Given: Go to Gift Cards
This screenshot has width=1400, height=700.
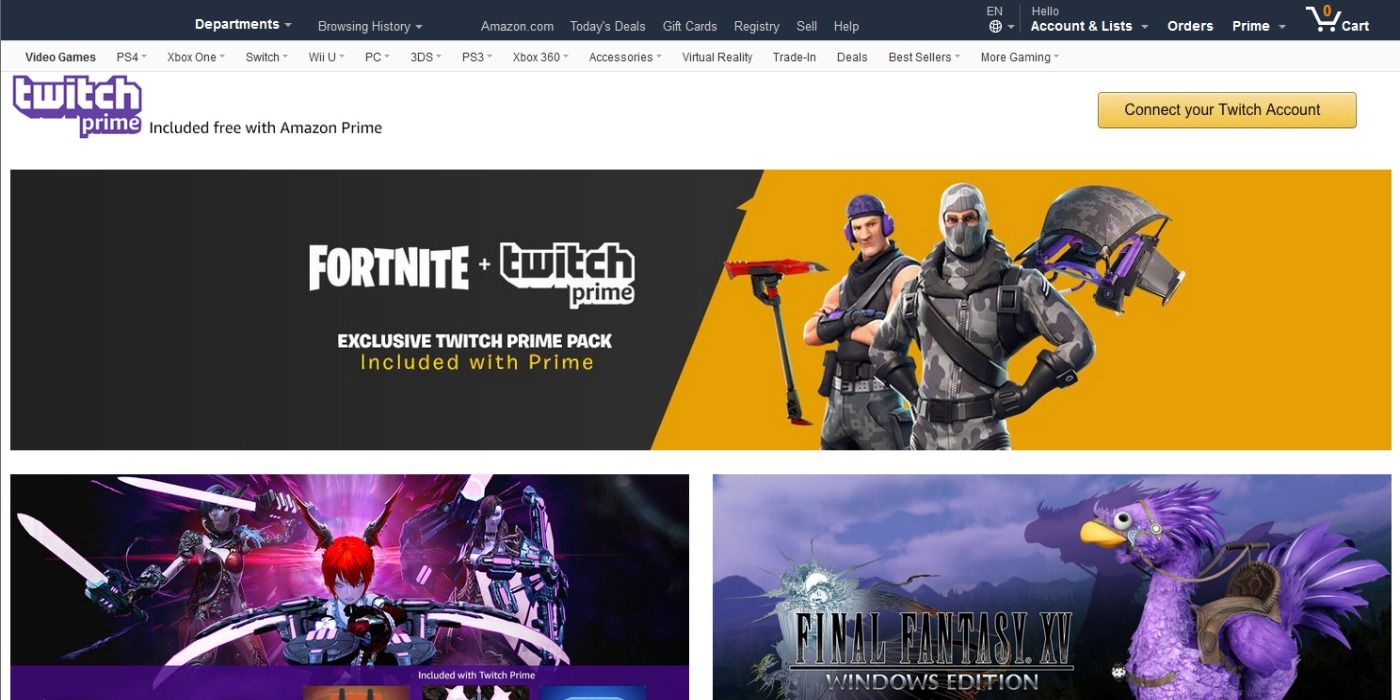Looking at the screenshot, I should (690, 26).
